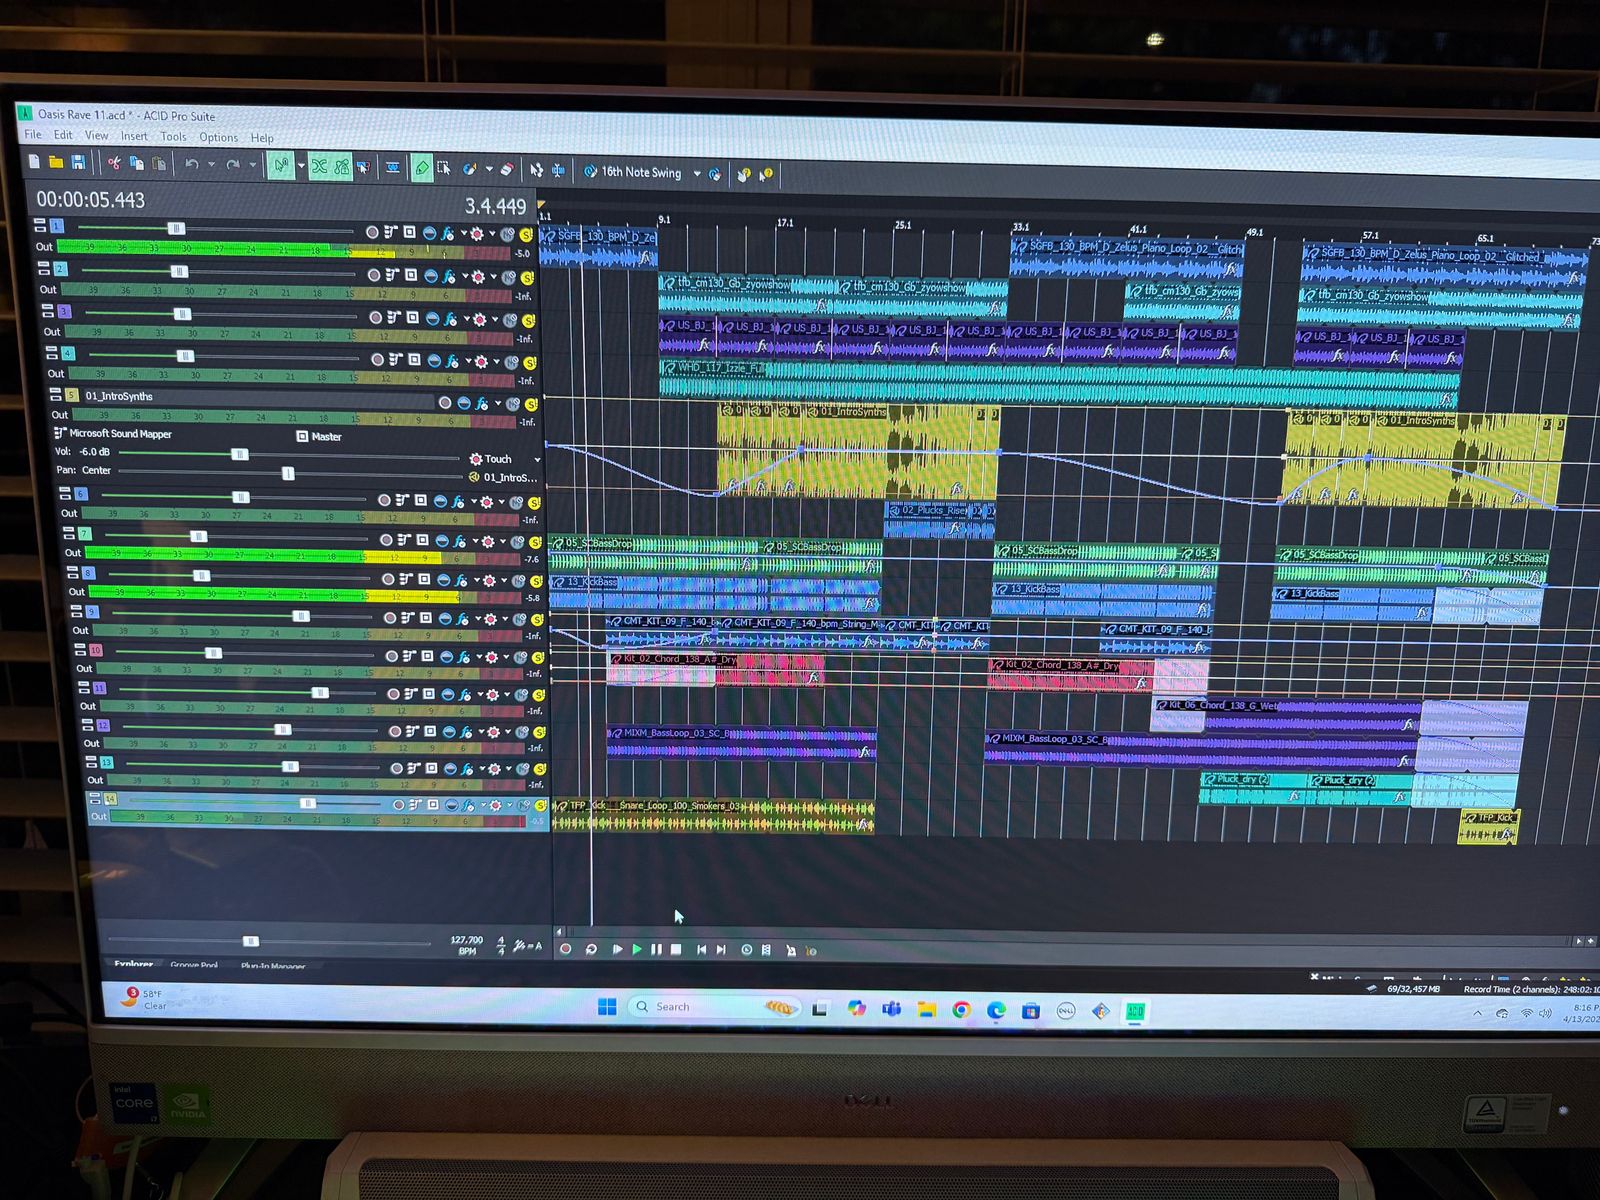Expand the Touch automation mode dropdown
The image size is (1600, 1200).
click(537, 459)
